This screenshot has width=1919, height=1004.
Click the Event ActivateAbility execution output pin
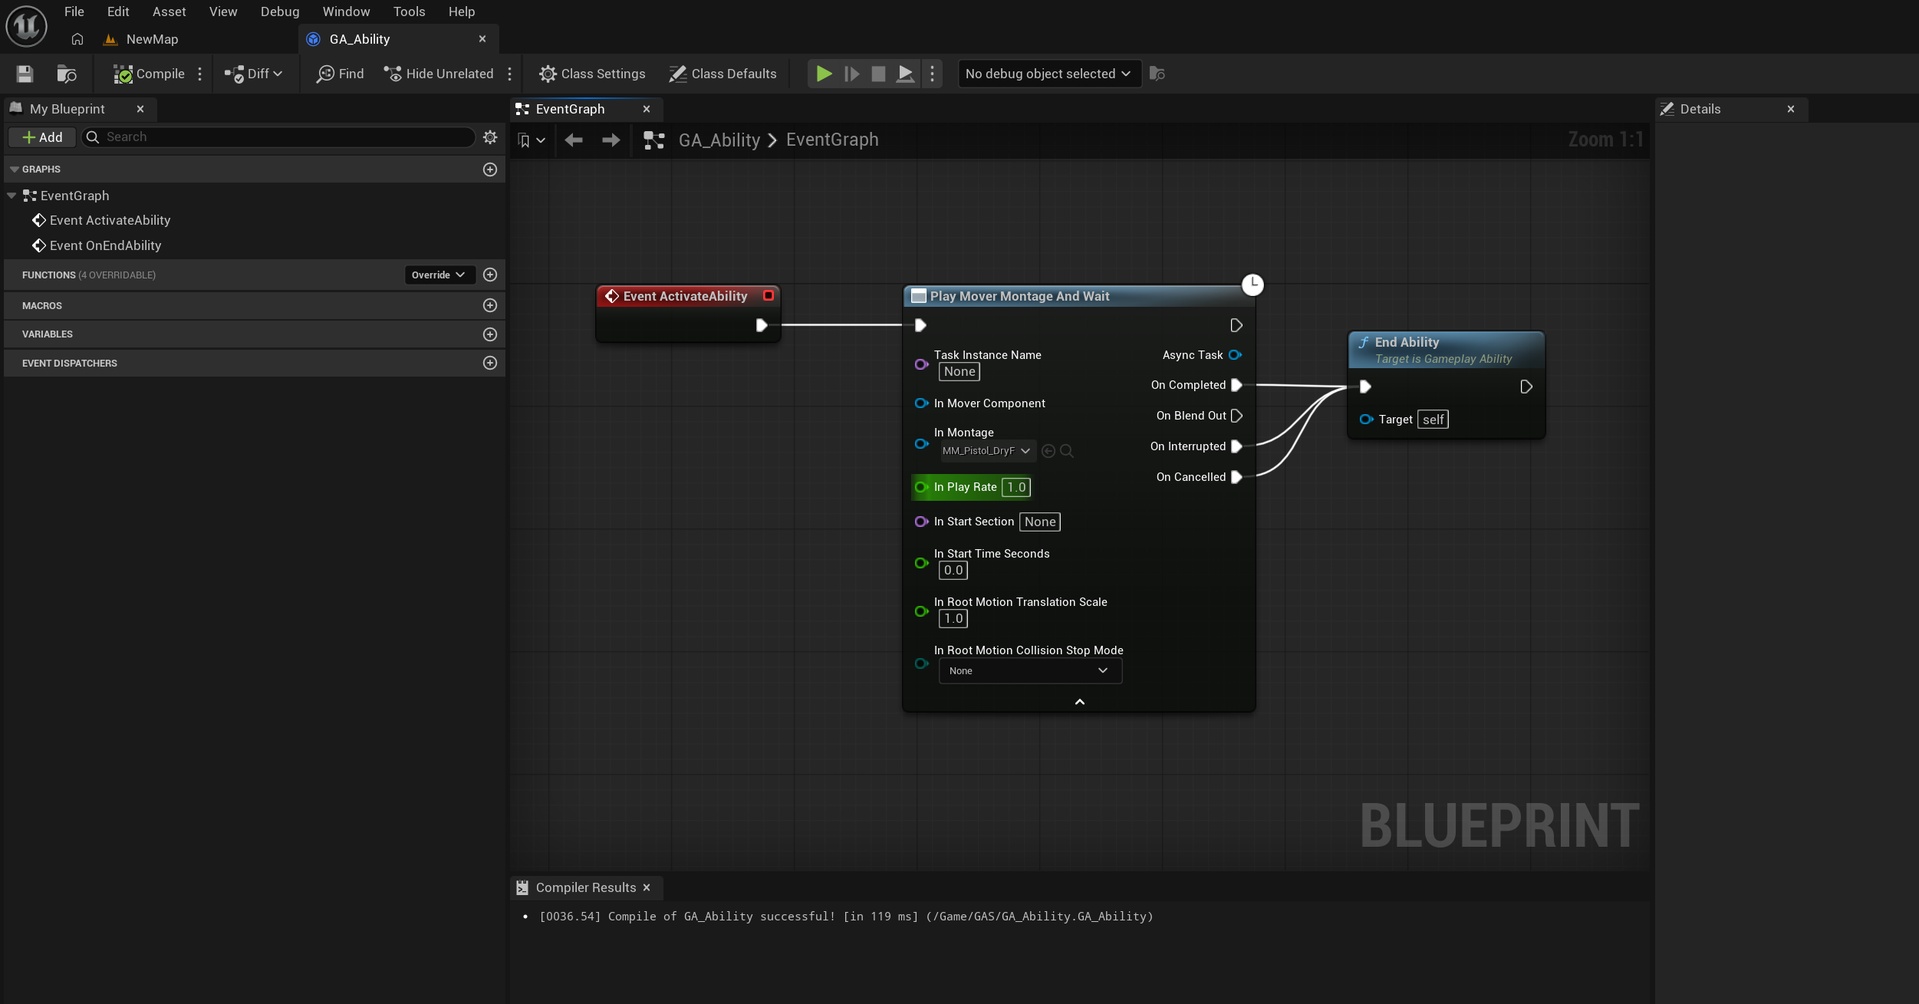761,325
